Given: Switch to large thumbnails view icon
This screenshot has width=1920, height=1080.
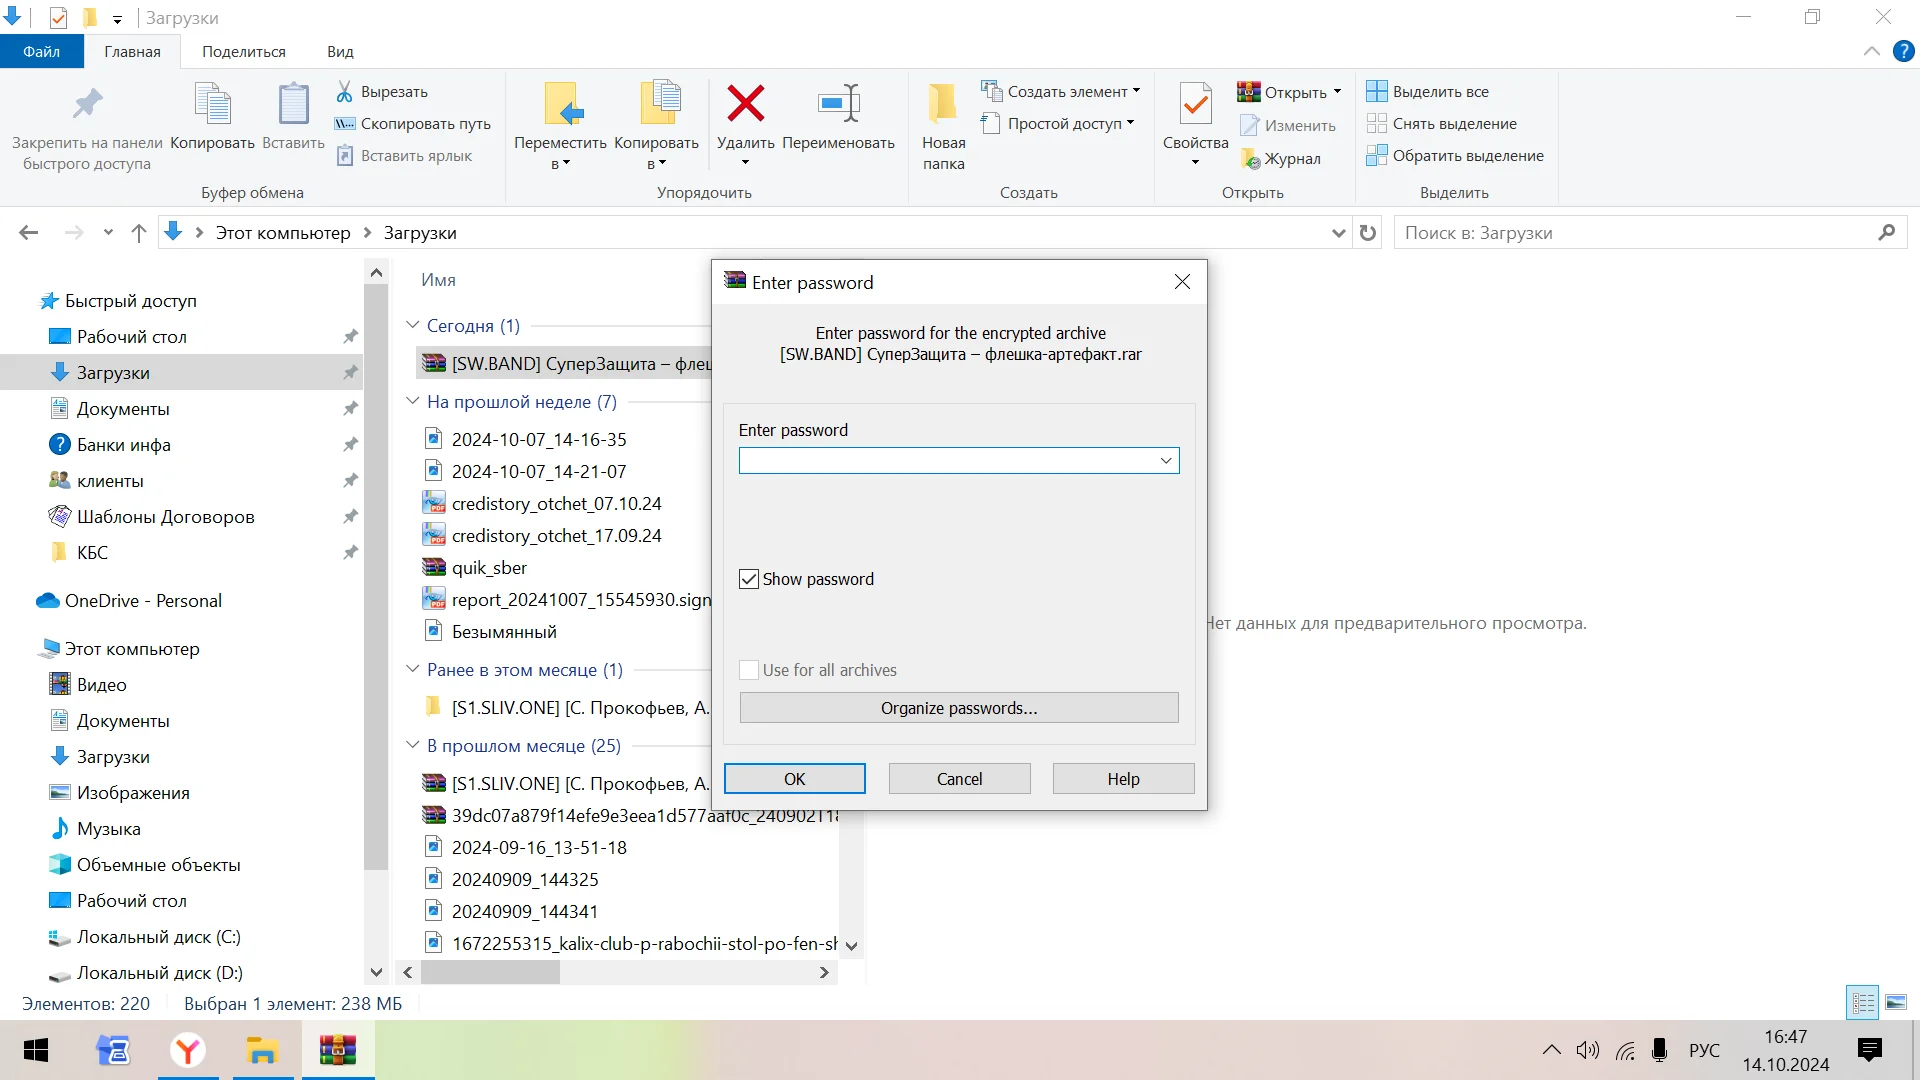Looking at the screenshot, I should click(x=1896, y=1002).
